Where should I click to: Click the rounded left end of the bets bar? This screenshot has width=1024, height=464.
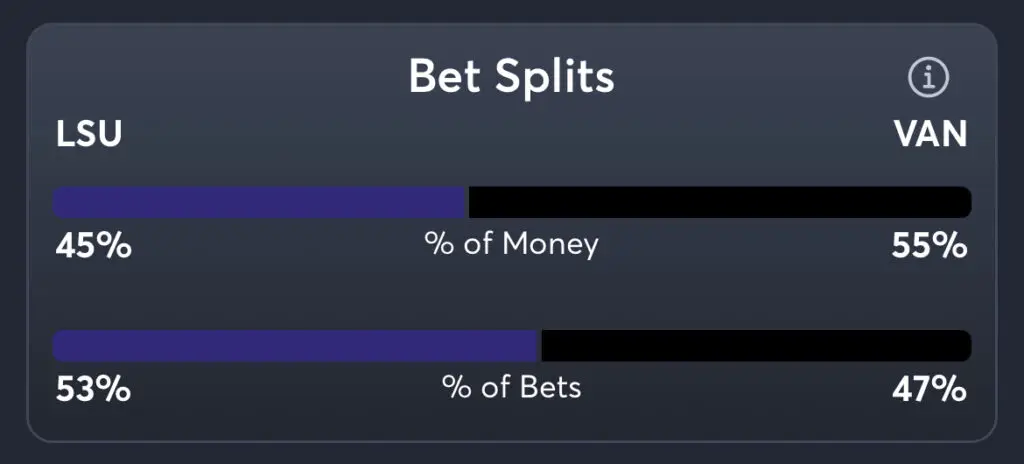point(59,346)
